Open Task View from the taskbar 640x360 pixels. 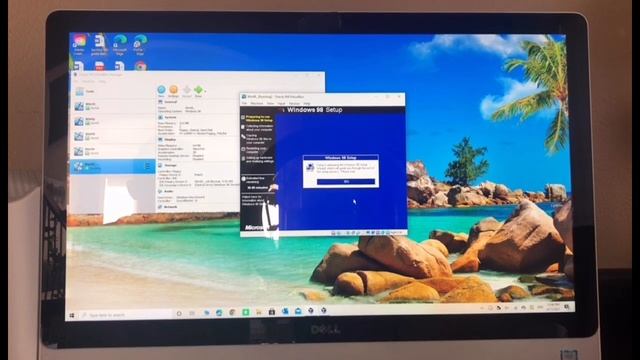pos(192,313)
